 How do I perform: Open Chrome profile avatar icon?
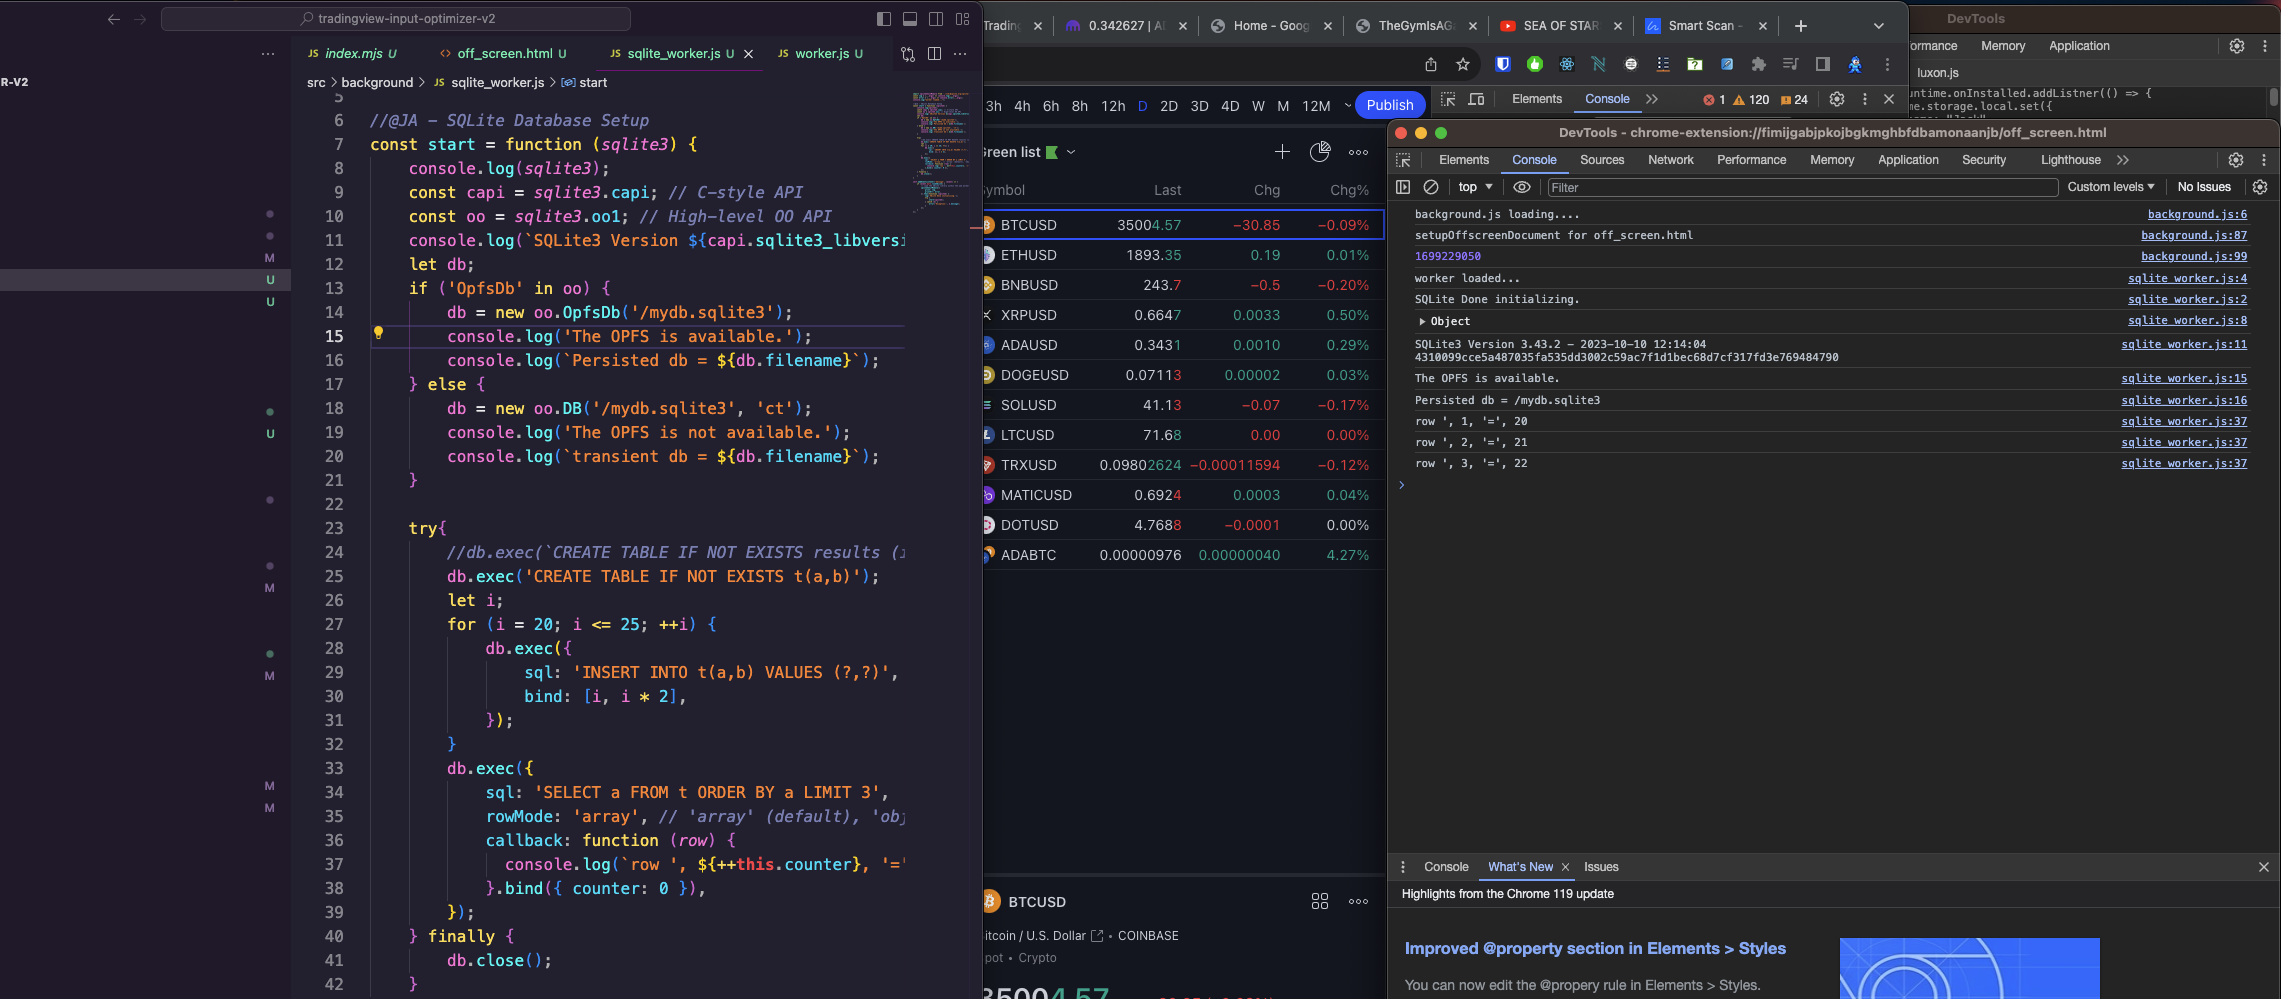click(x=1855, y=64)
